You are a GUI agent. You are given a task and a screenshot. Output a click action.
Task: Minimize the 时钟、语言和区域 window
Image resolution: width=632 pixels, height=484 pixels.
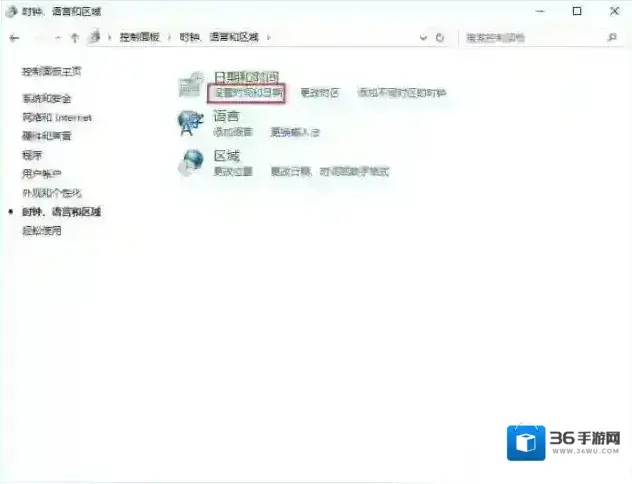coord(540,11)
